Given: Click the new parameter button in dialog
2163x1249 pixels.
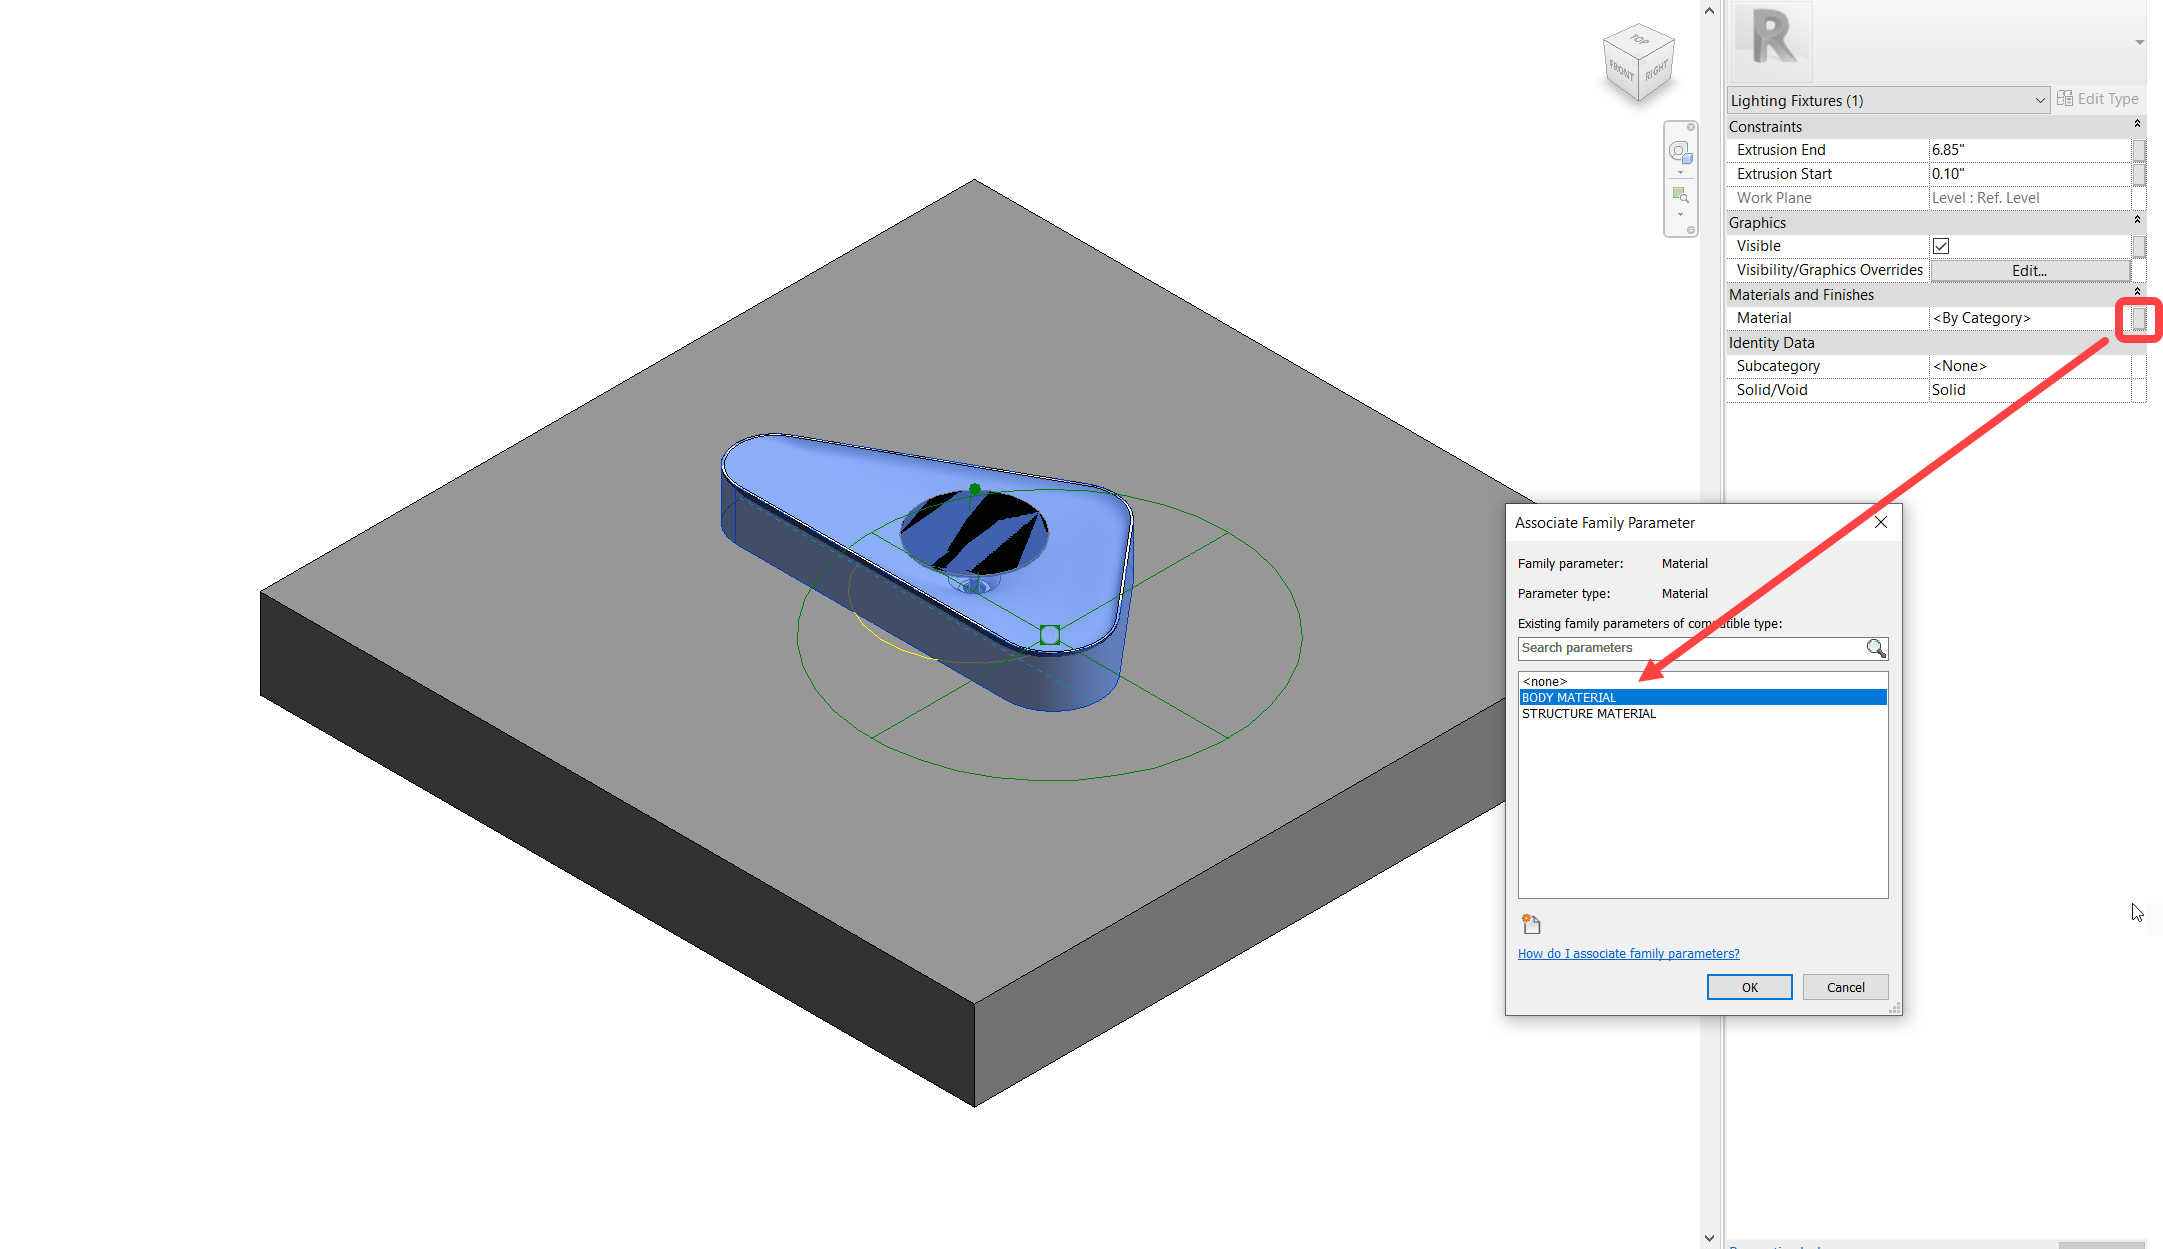Looking at the screenshot, I should (x=1531, y=923).
